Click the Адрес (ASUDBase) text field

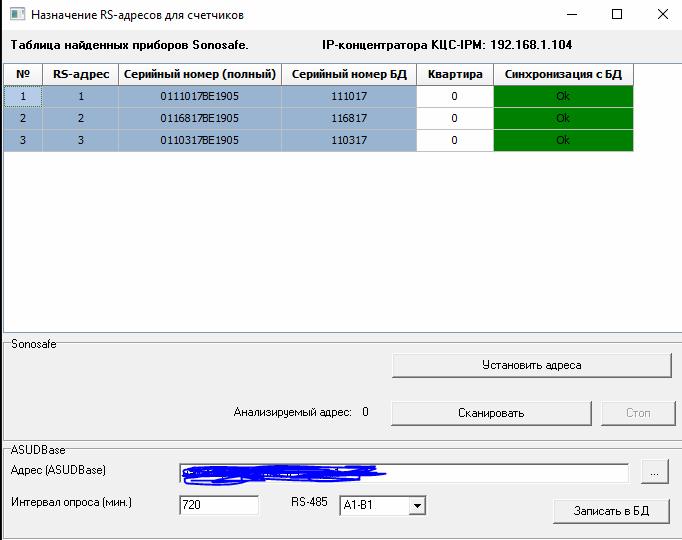pyautogui.click(x=403, y=472)
